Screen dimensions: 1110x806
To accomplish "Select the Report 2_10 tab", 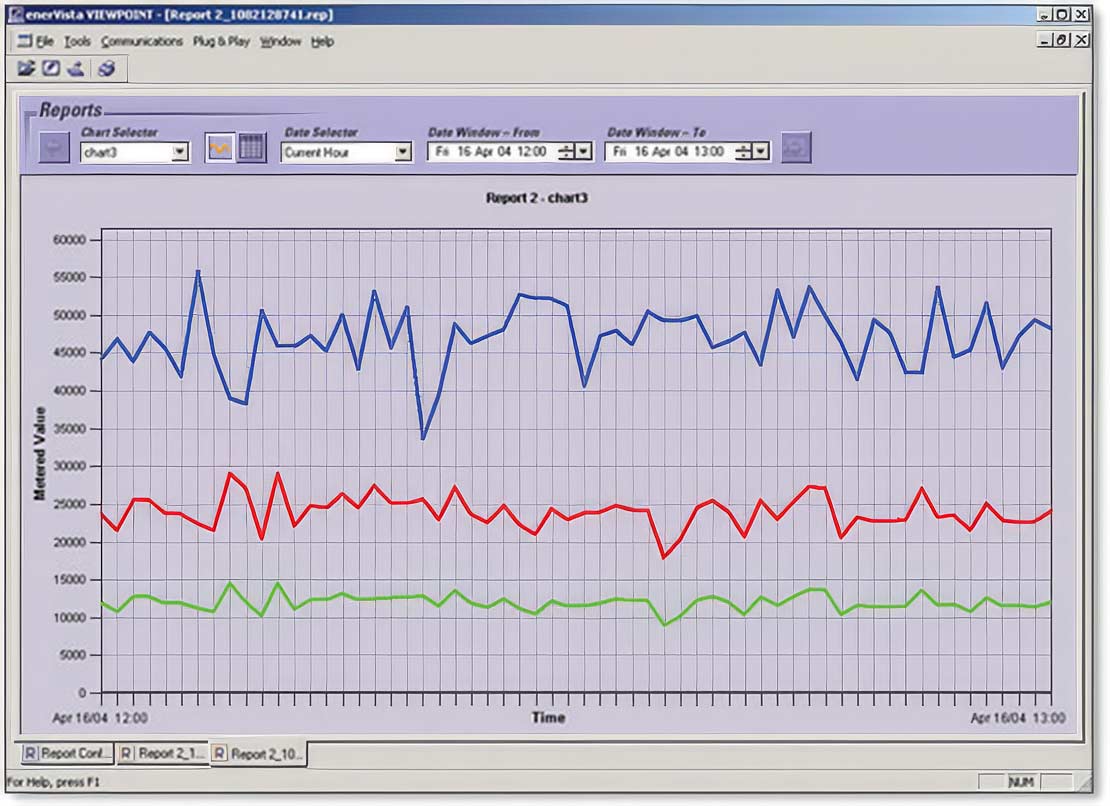I will tap(259, 754).
